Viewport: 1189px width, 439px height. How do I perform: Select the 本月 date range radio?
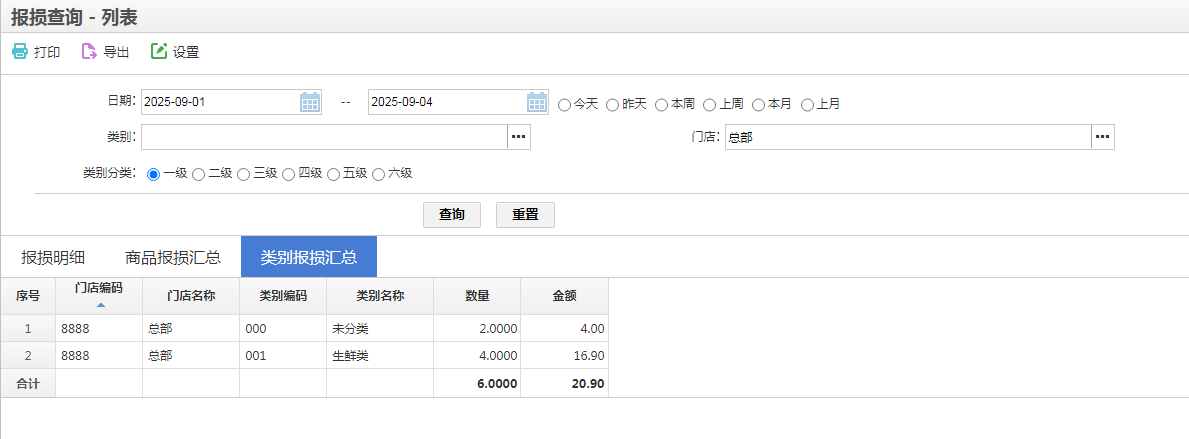tap(759, 104)
